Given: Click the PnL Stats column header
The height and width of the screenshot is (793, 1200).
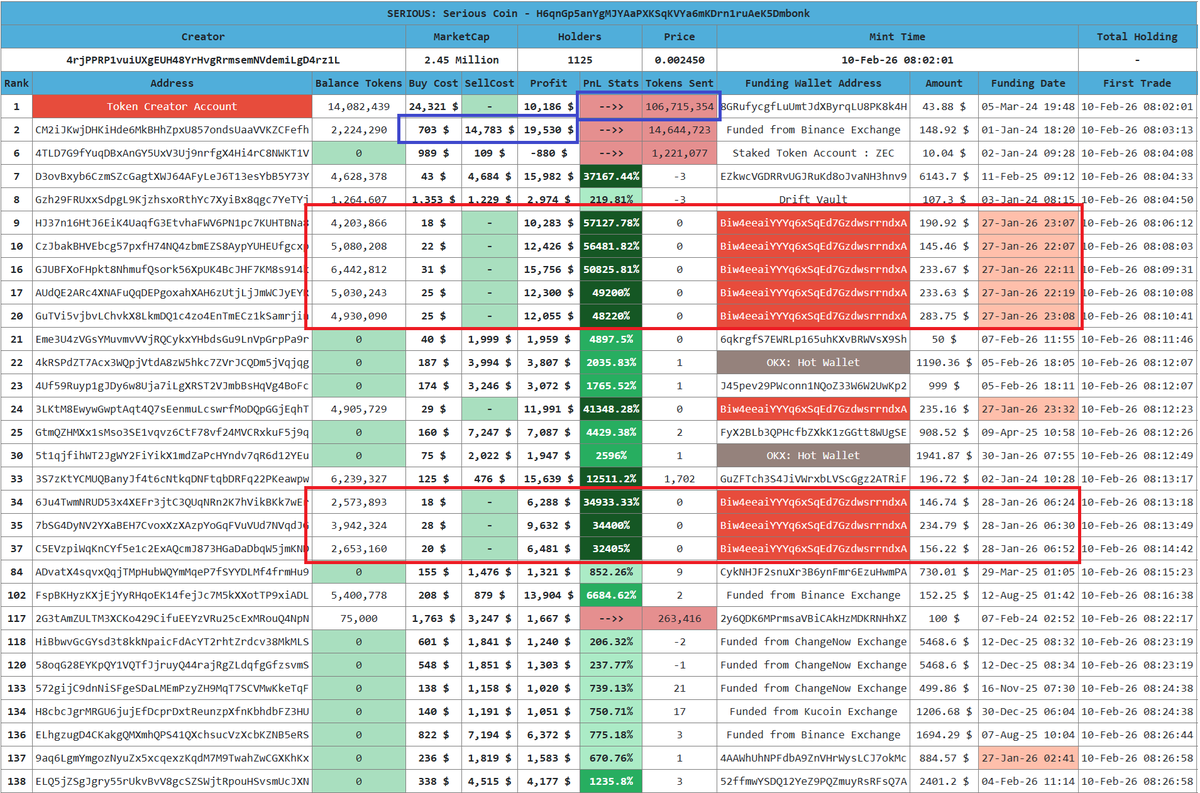Looking at the screenshot, I should tap(610, 83).
